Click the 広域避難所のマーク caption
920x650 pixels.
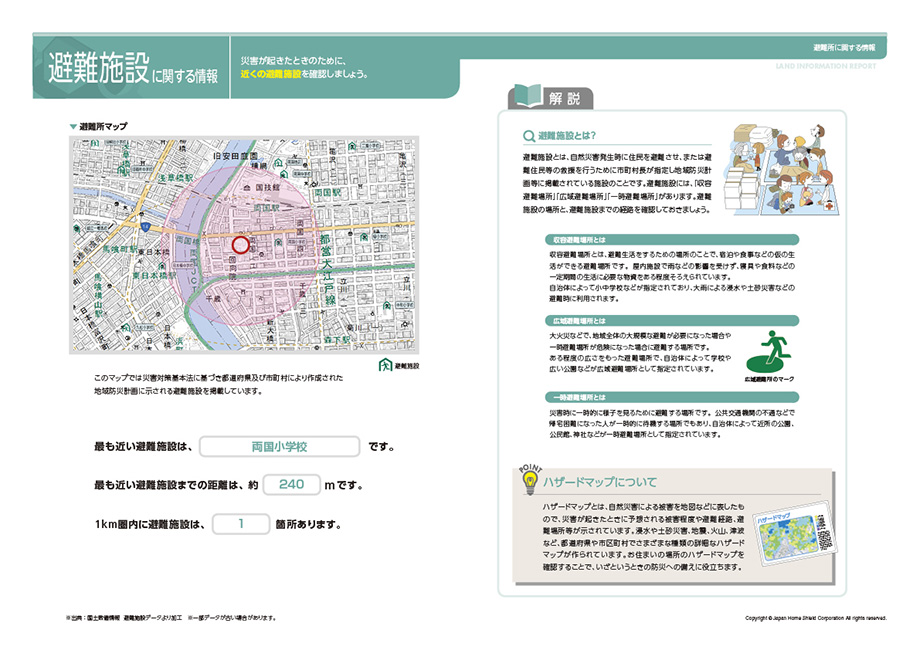pos(769,380)
